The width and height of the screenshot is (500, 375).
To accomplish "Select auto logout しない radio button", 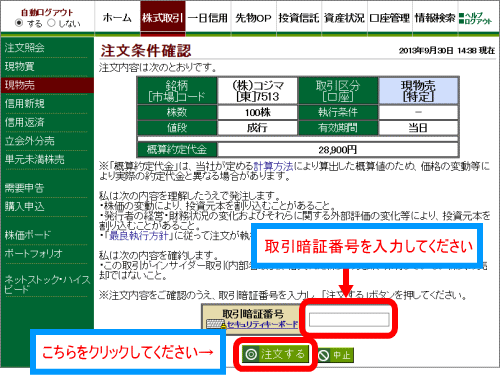I will point(51,23).
